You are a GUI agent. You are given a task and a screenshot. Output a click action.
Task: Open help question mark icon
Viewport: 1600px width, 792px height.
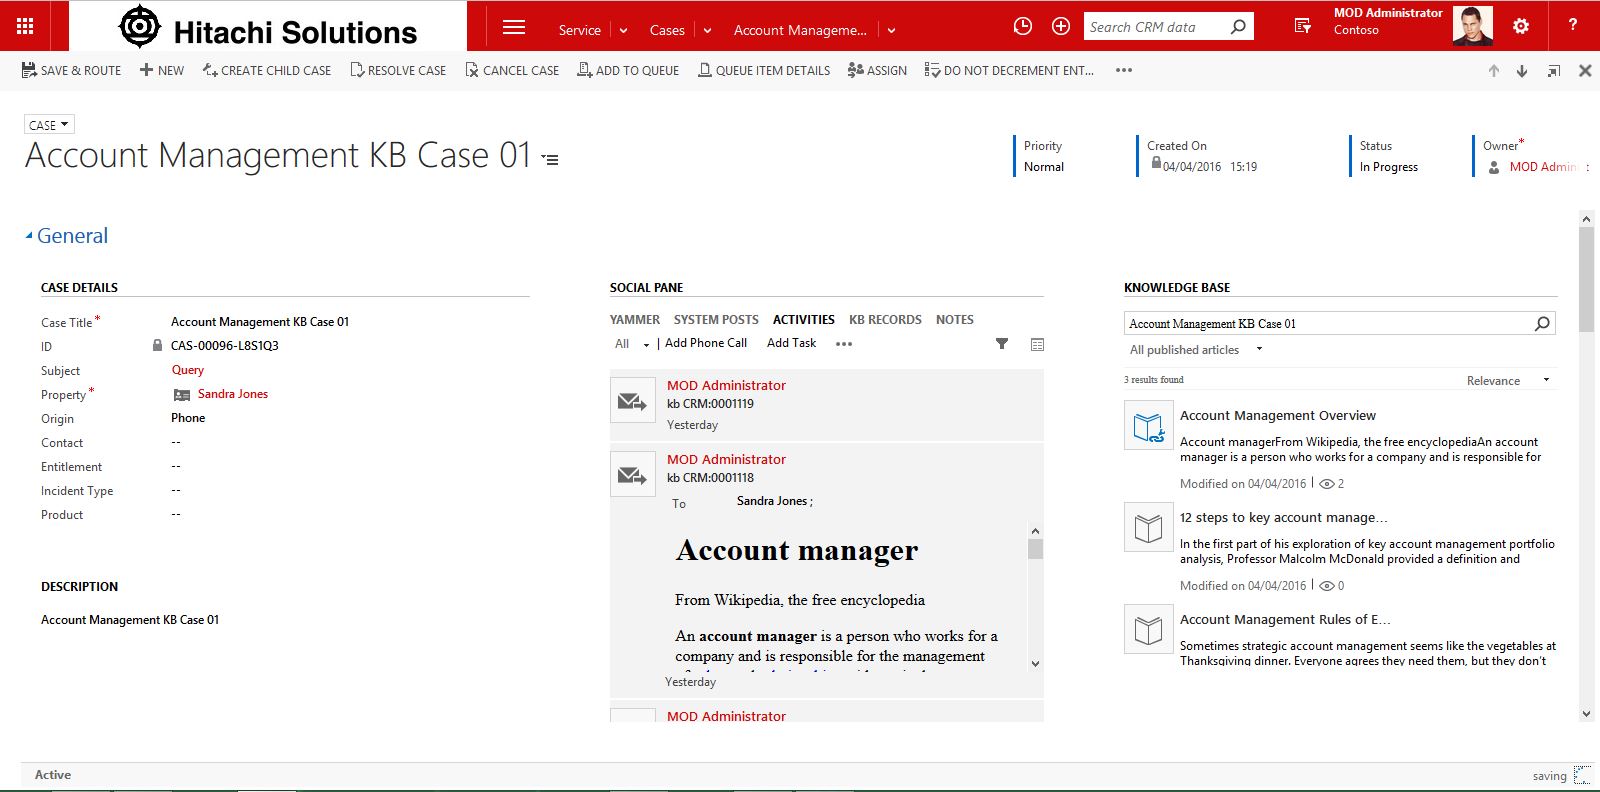tap(1573, 25)
